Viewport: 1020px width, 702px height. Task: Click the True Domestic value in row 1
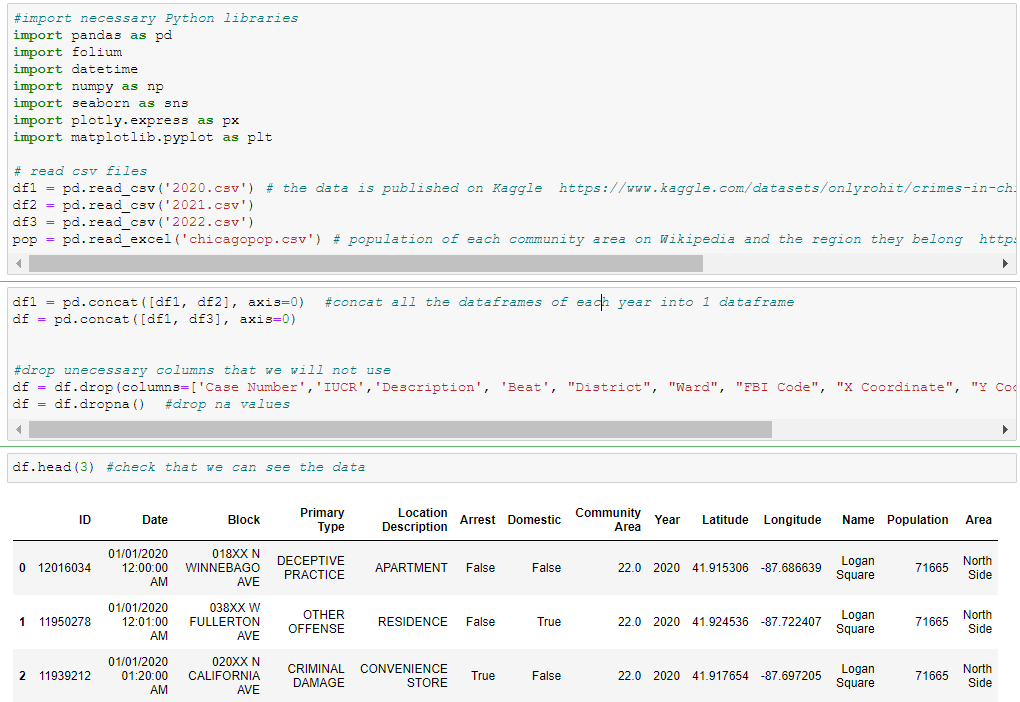click(549, 622)
